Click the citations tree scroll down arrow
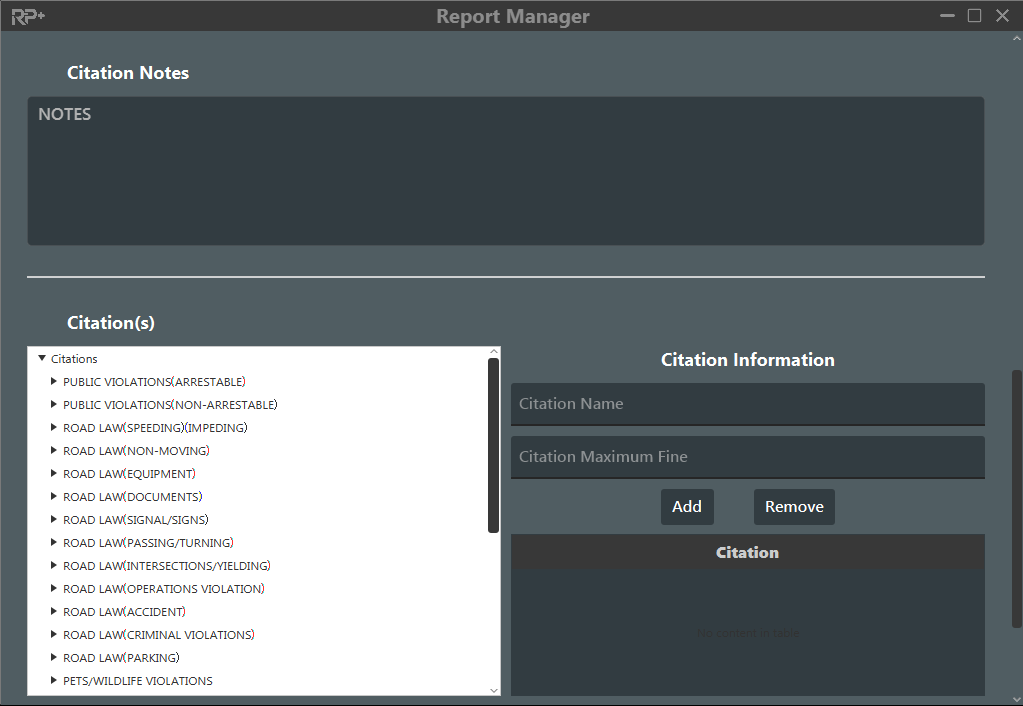This screenshot has width=1023, height=706. pos(493,690)
